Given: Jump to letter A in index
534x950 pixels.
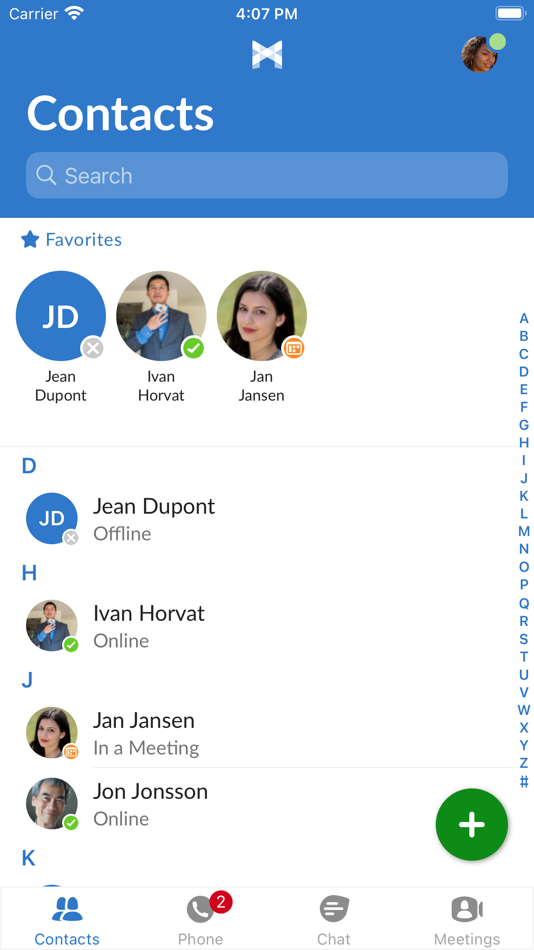Looking at the screenshot, I should point(524,318).
